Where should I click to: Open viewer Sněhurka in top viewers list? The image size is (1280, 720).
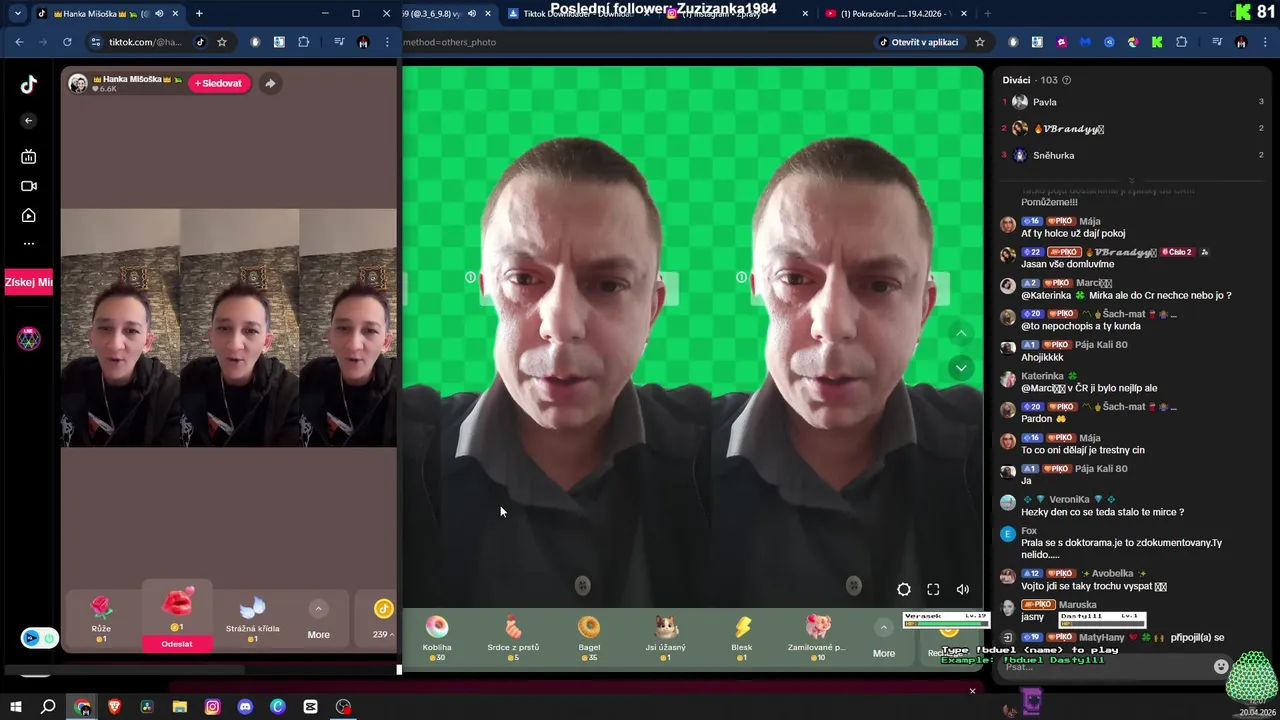[x=1134, y=156]
